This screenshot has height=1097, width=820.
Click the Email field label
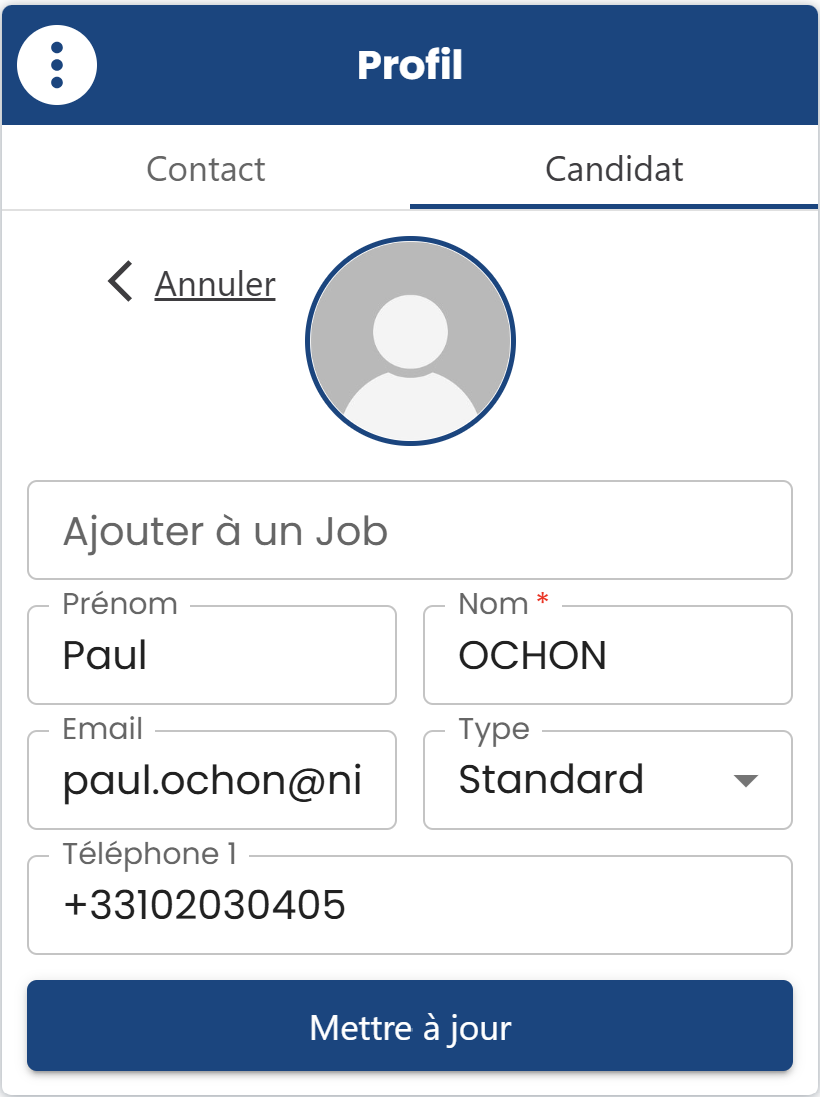[102, 729]
